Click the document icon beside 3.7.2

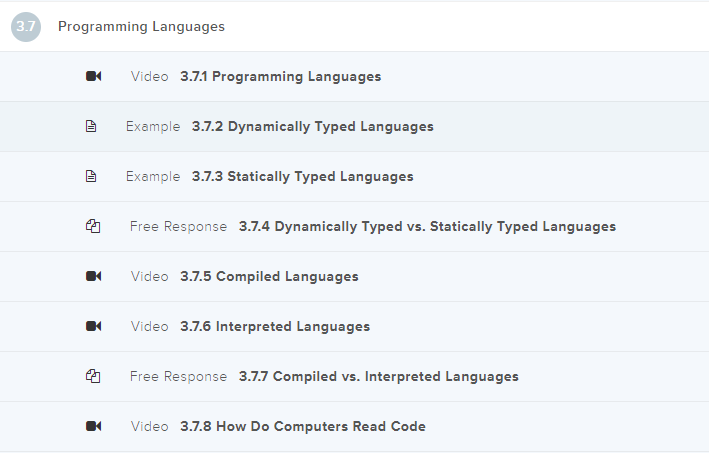91,127
